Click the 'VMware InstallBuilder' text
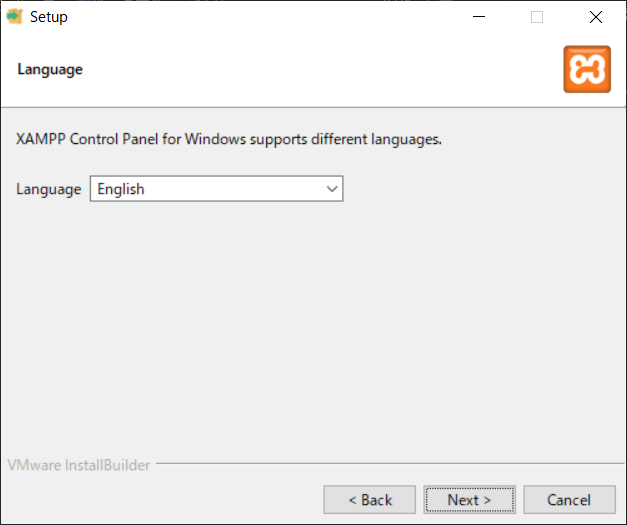The height and width of the screenshot is (525, 627). point(79,465)
